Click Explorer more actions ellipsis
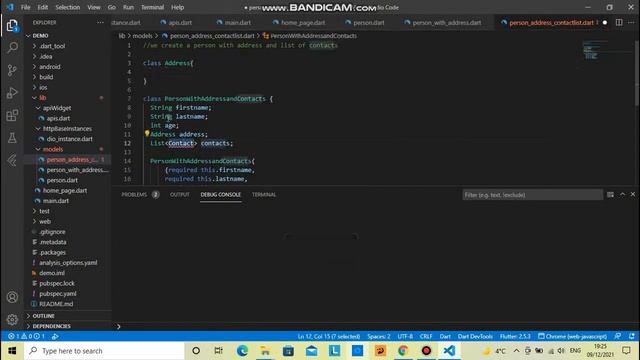The image size is (640, 360). point(100,22)
